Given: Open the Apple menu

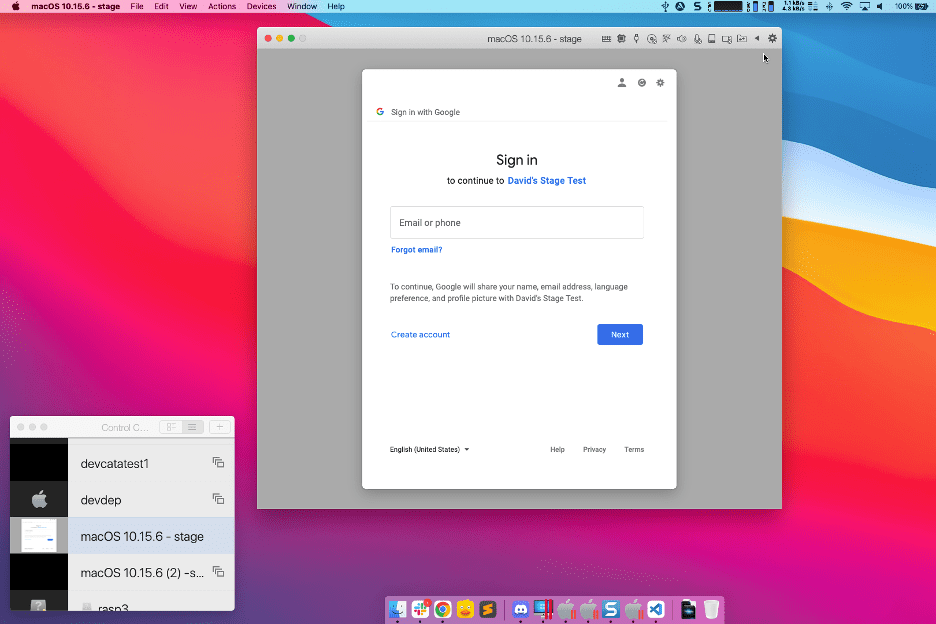Looking at the screenshot, I should [16, 7].
